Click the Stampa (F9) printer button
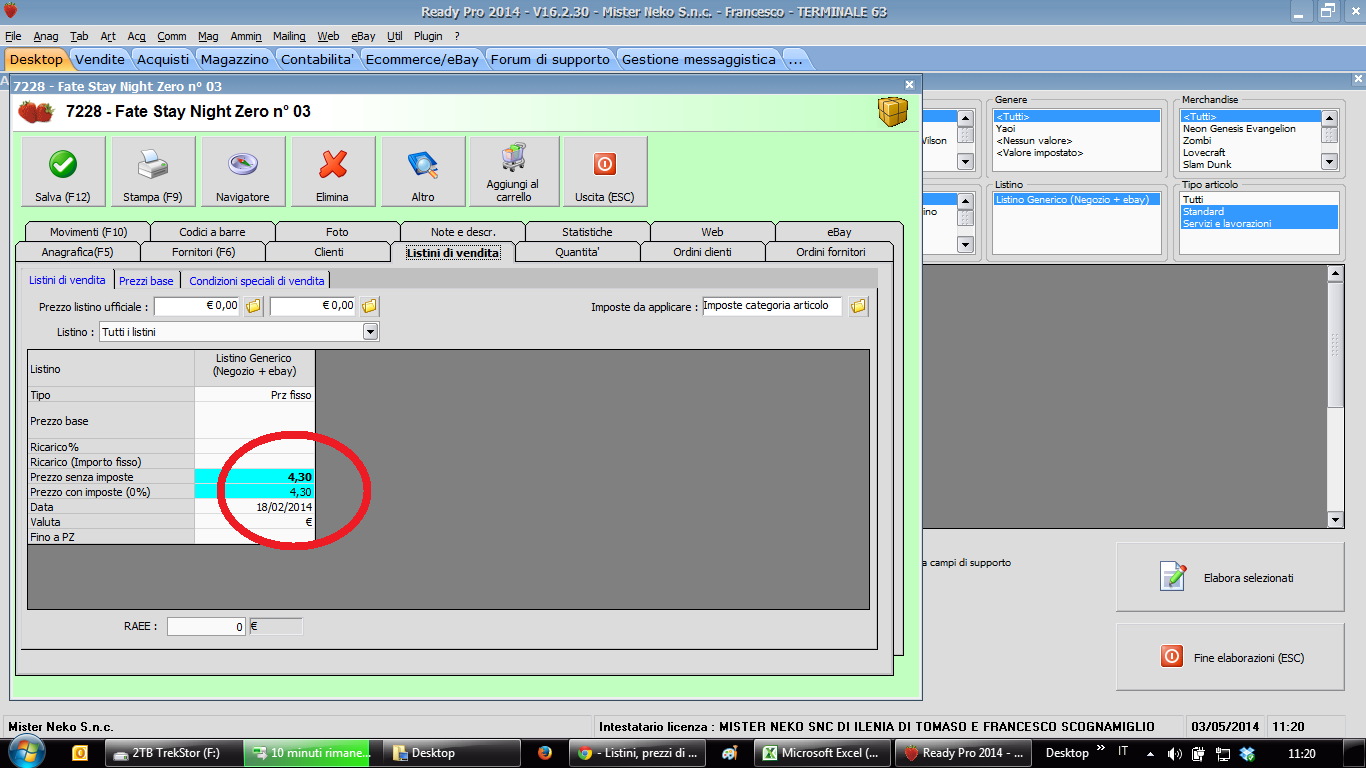Image resolution: width=1366 pixels, height=768 pixels. click(x=153, y=172)
